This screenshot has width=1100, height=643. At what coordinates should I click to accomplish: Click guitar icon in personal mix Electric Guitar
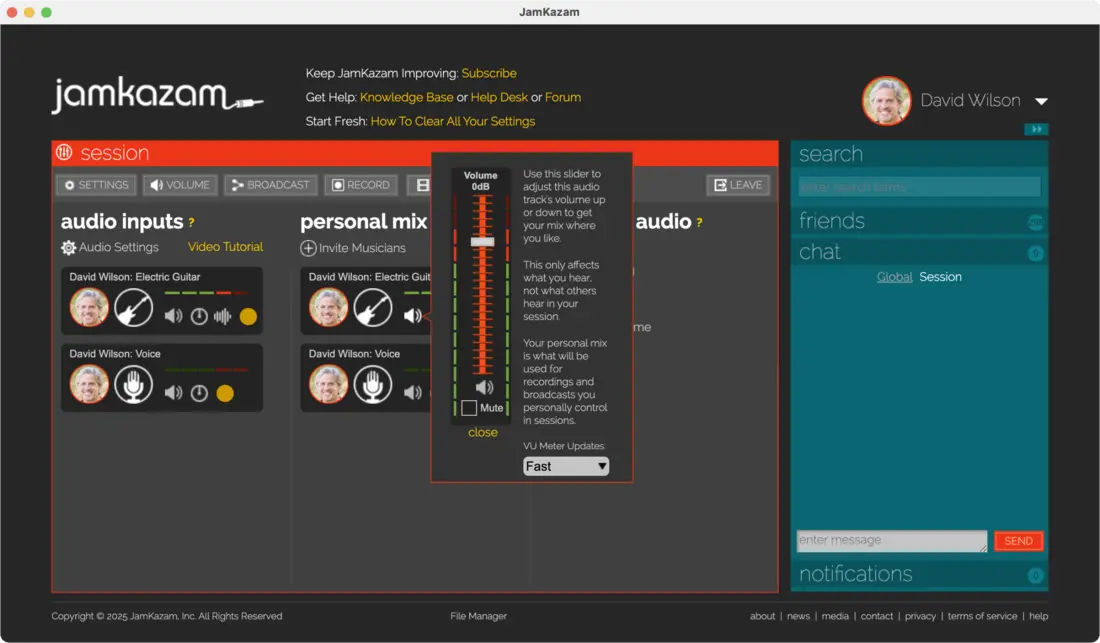tap(373, 308)
